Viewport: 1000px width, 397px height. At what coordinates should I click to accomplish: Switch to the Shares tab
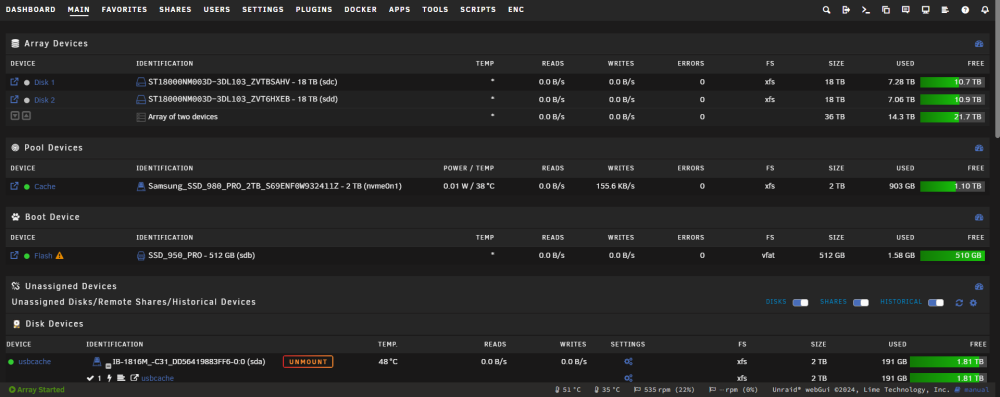(175, 10)
